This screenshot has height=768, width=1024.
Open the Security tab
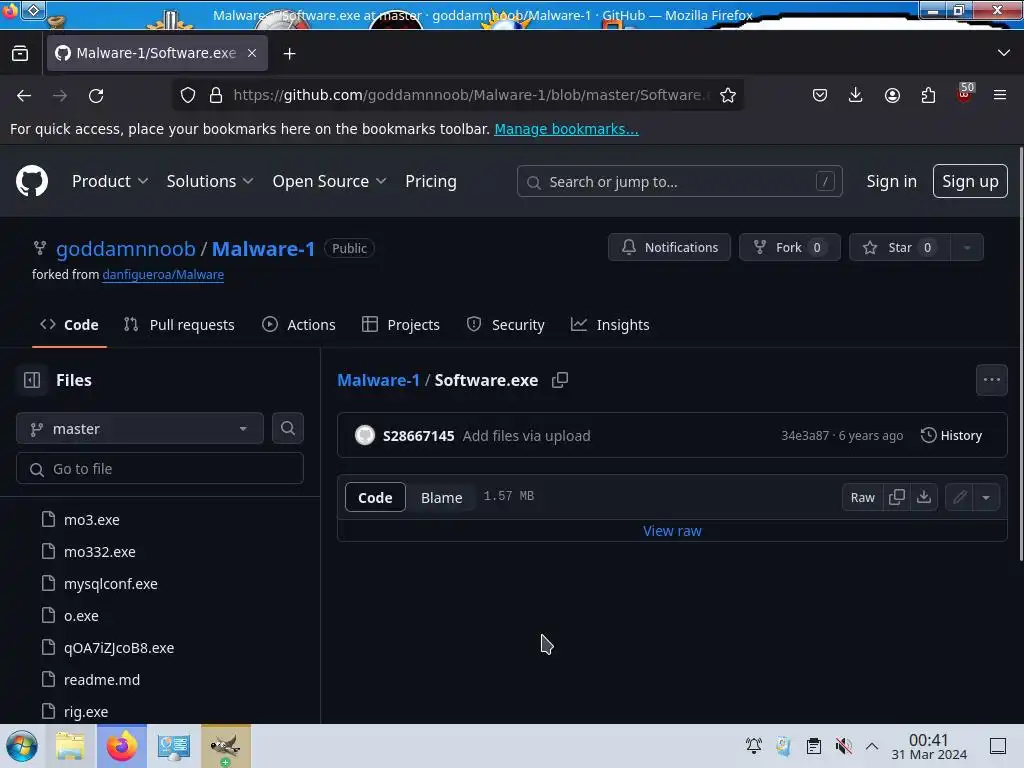point(505,325)
